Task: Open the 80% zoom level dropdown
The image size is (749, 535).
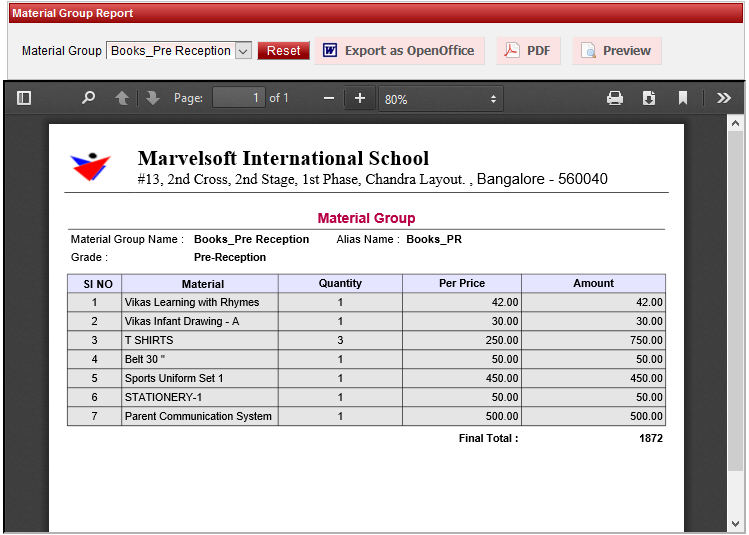Action: click(x=440, y=99)
